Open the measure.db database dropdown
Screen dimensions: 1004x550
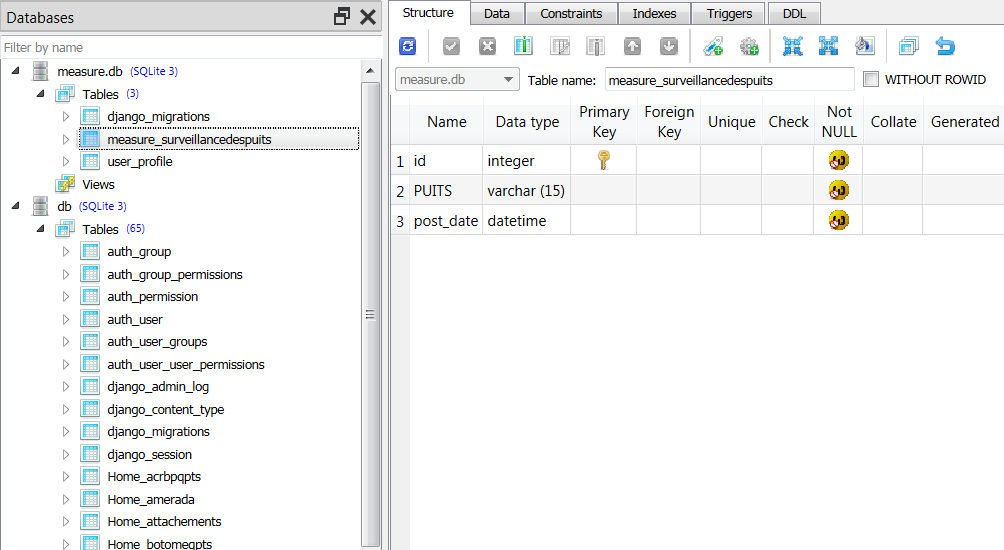click(457, 79)
